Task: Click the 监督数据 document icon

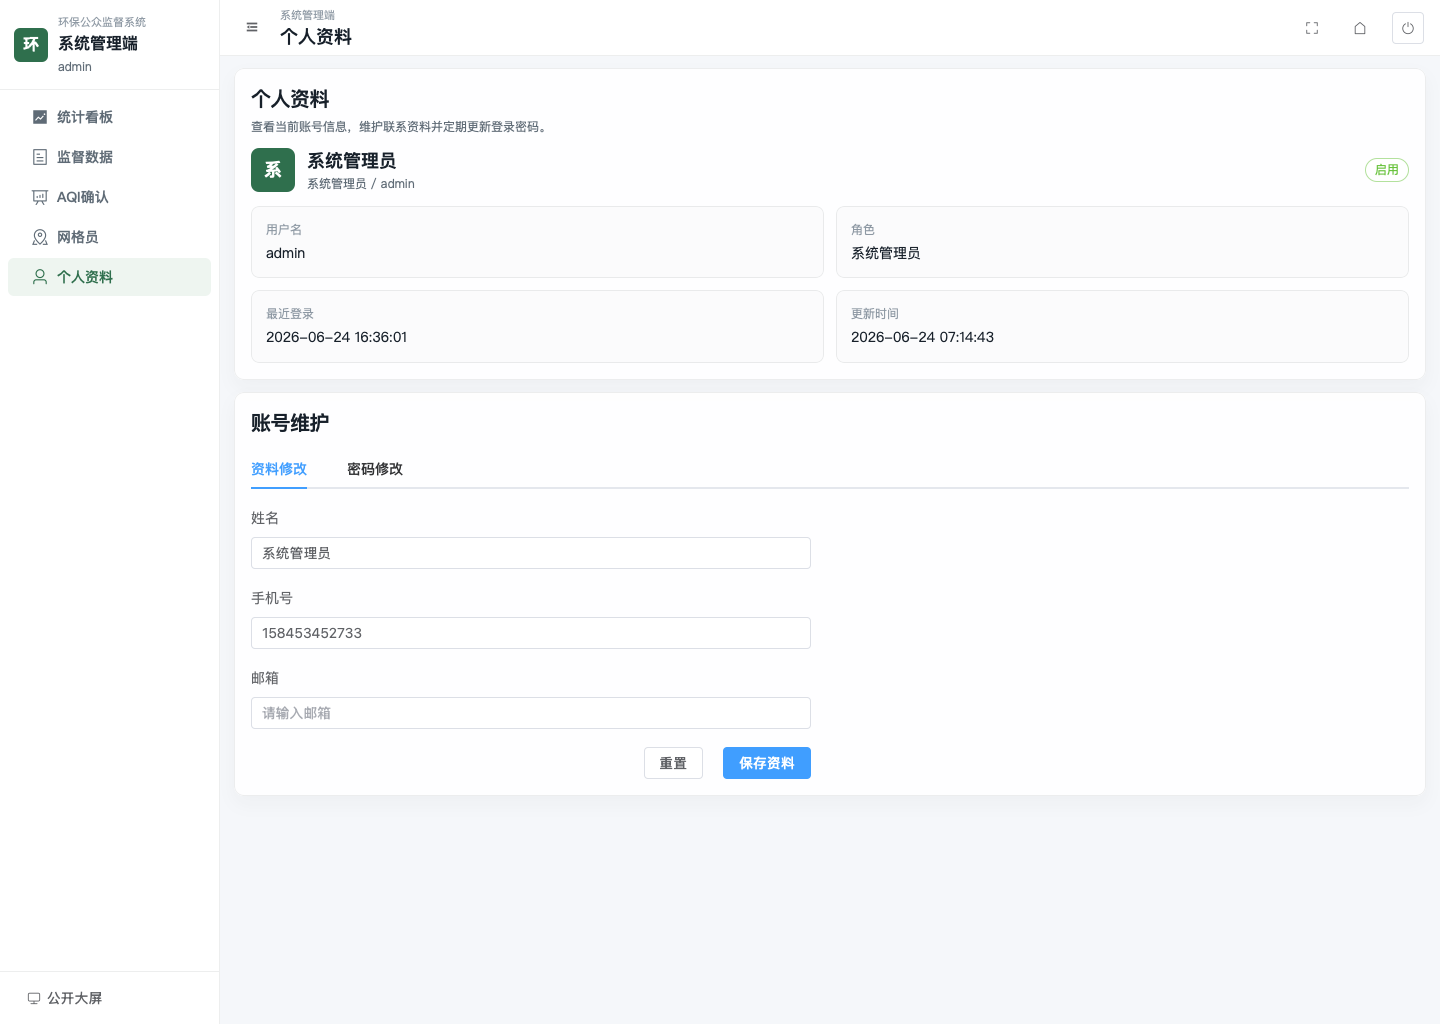Action: (40, 157)
